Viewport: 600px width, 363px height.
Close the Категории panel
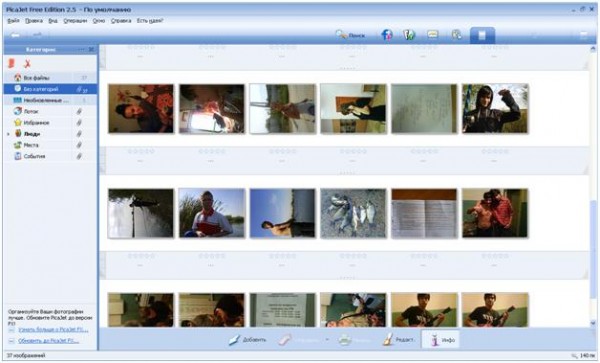[x=91, y=50]
